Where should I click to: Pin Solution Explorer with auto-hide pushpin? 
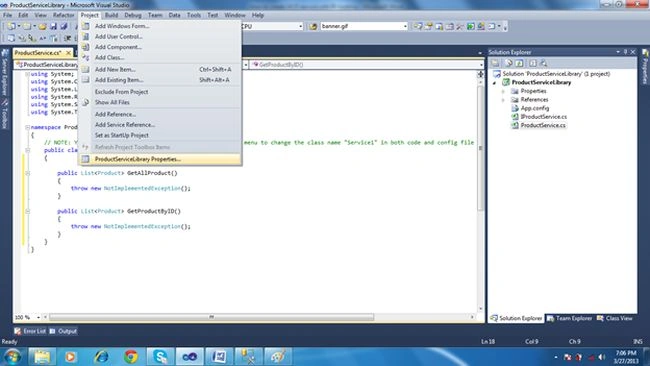pyautogui.click(x=626, y=52)
